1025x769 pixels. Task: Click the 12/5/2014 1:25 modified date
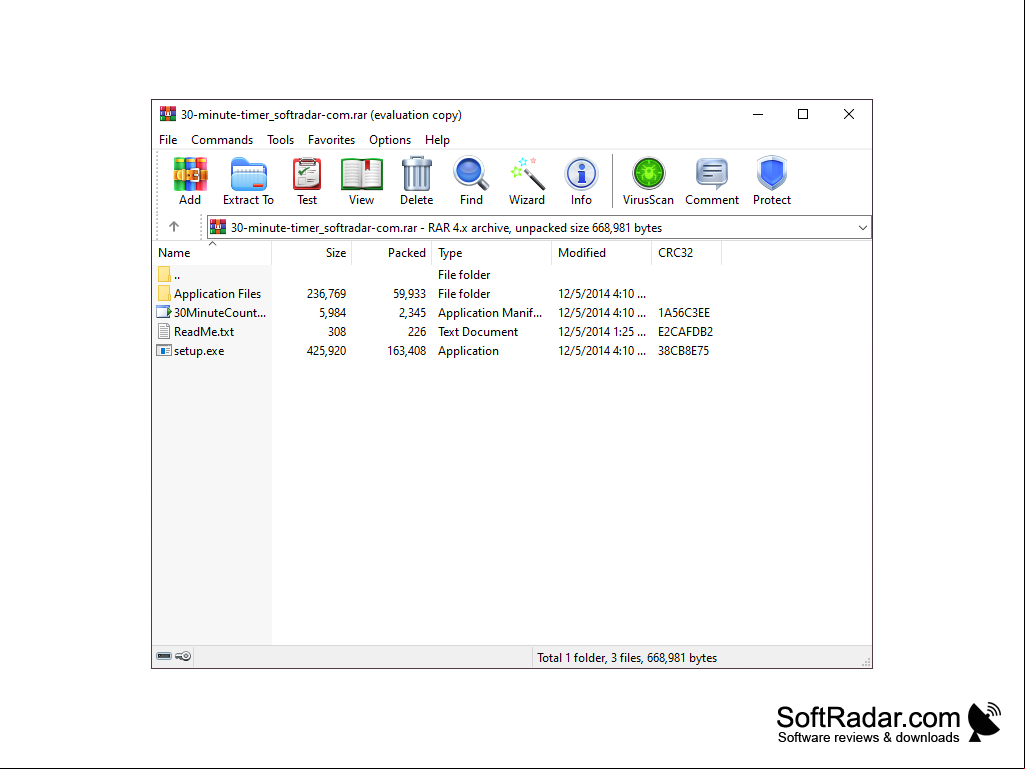[601, 332]
